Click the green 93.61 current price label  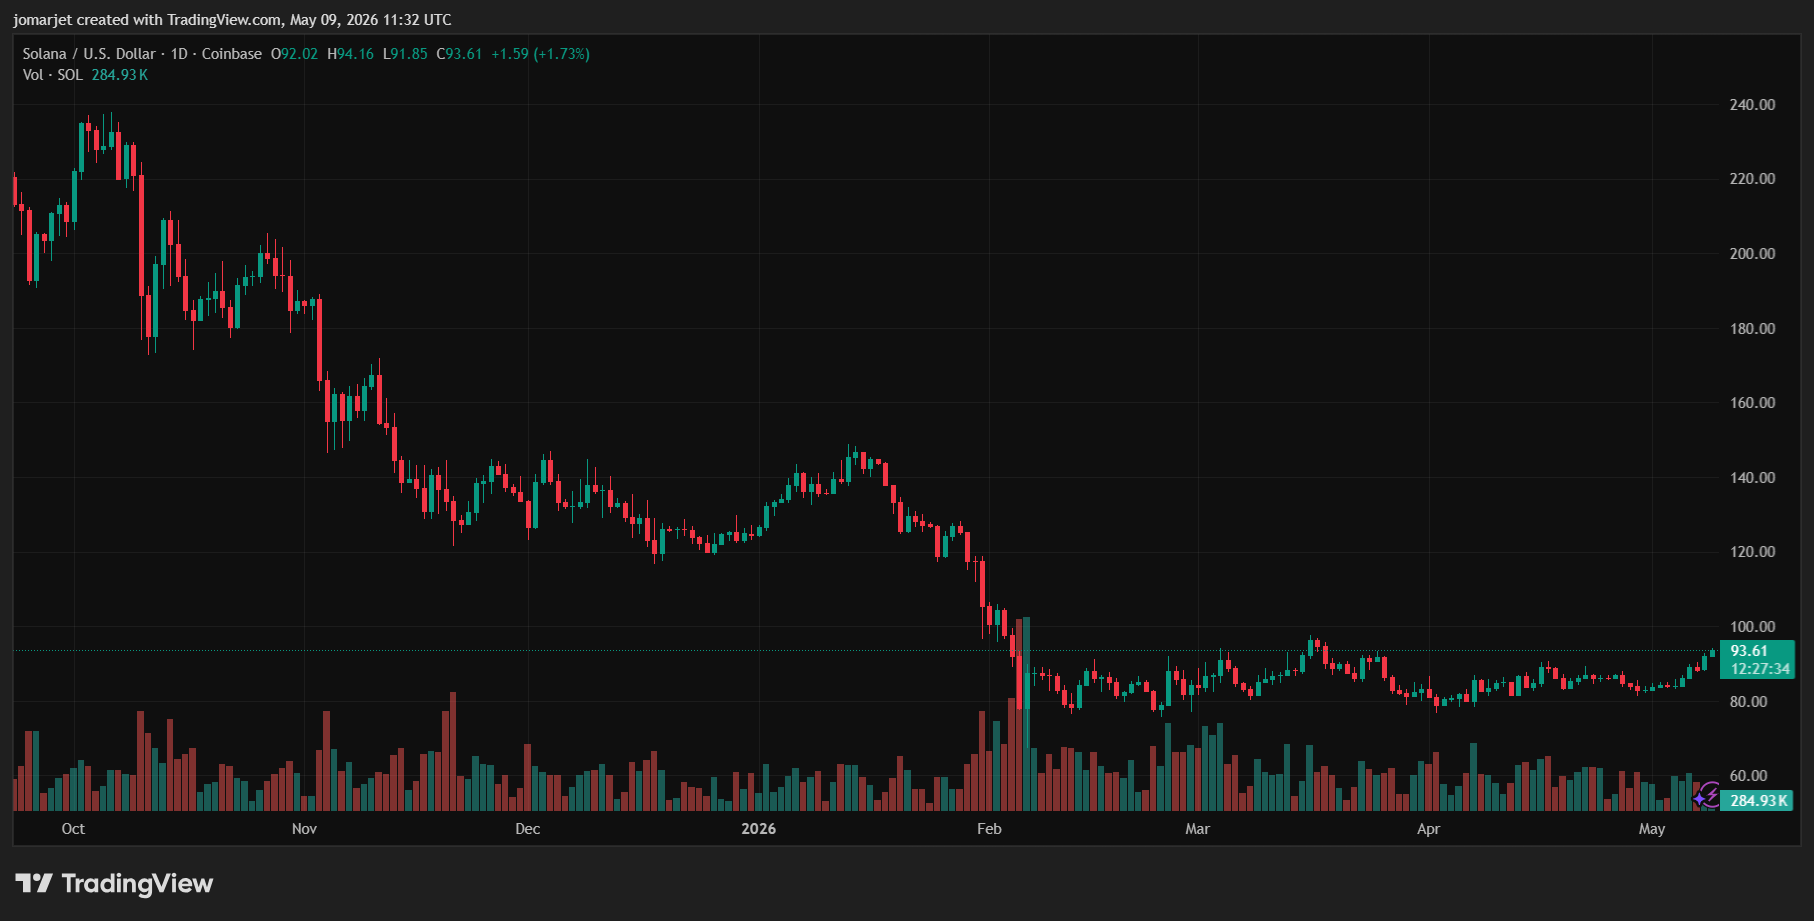(x=1757, y=660)
